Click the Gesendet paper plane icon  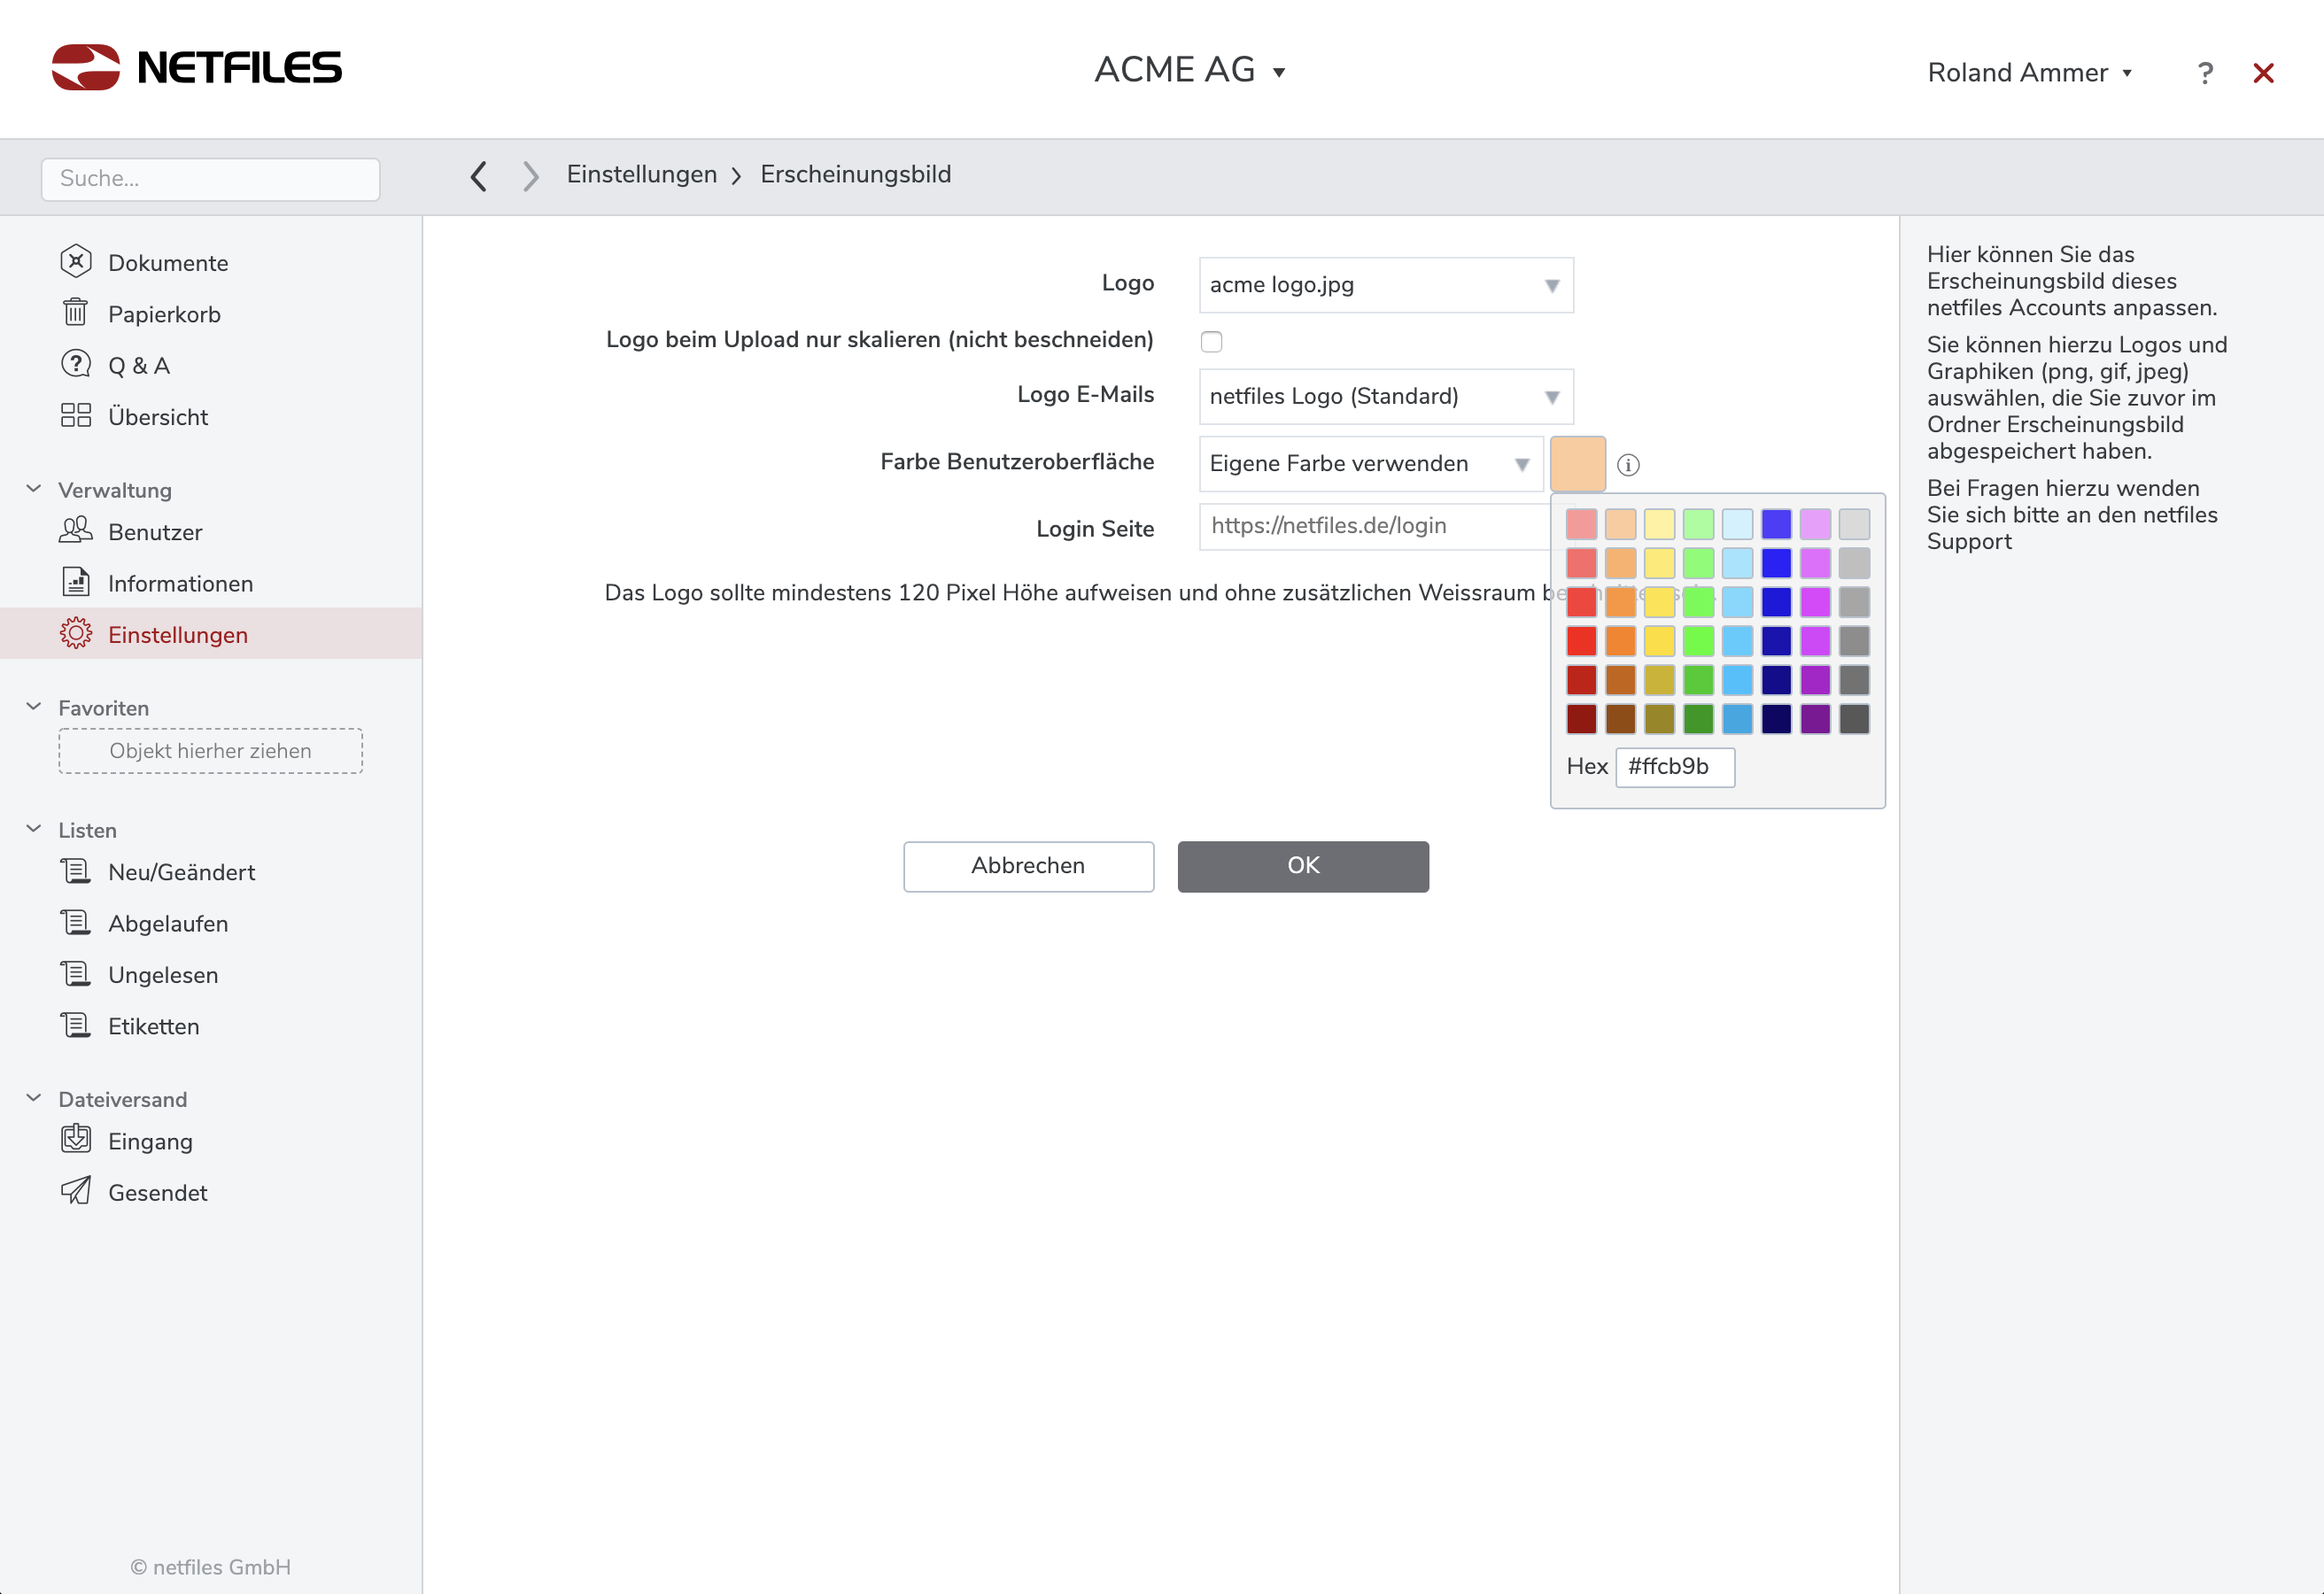(76, 1191)
